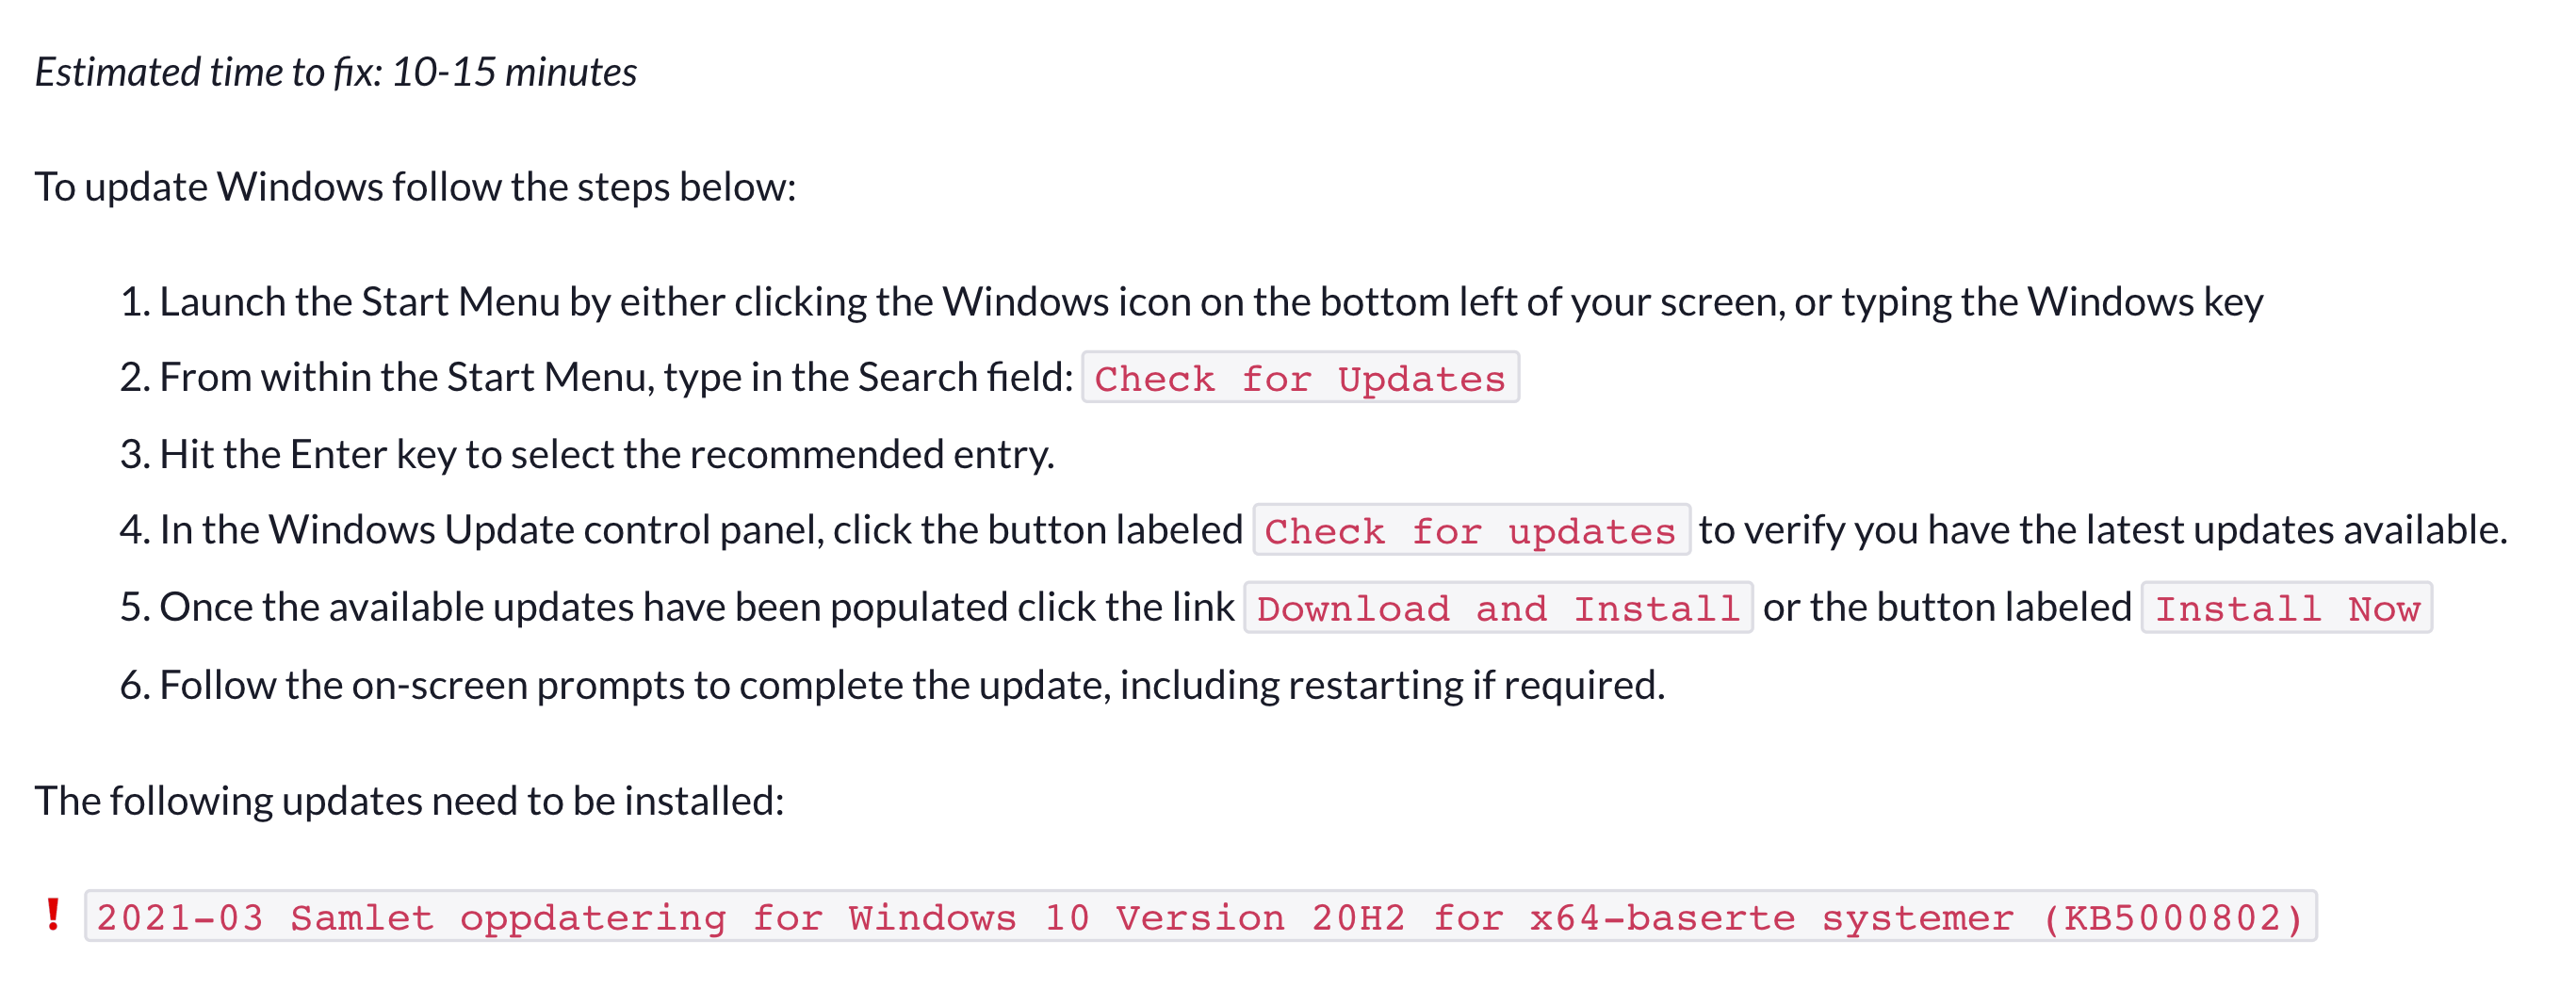Click "Check for updates" code in step 4
Image resolution: width=2576 pixels, height=989 pixels.
point(1470,531)
